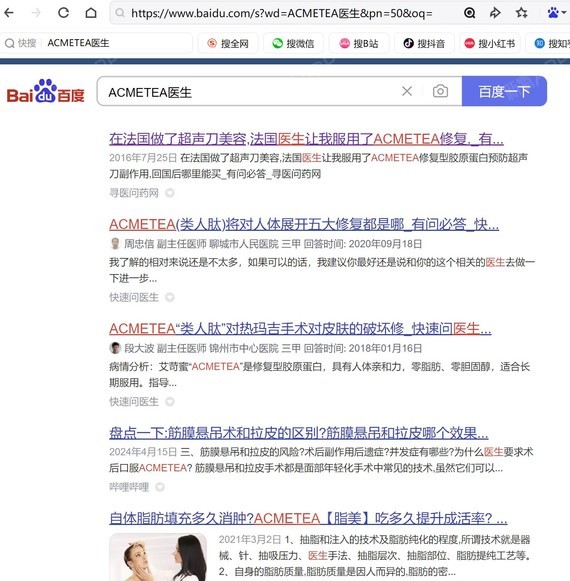Reload the page with the refresh icon
This screenshot has width=570, height=581.
tap(63, 13)
